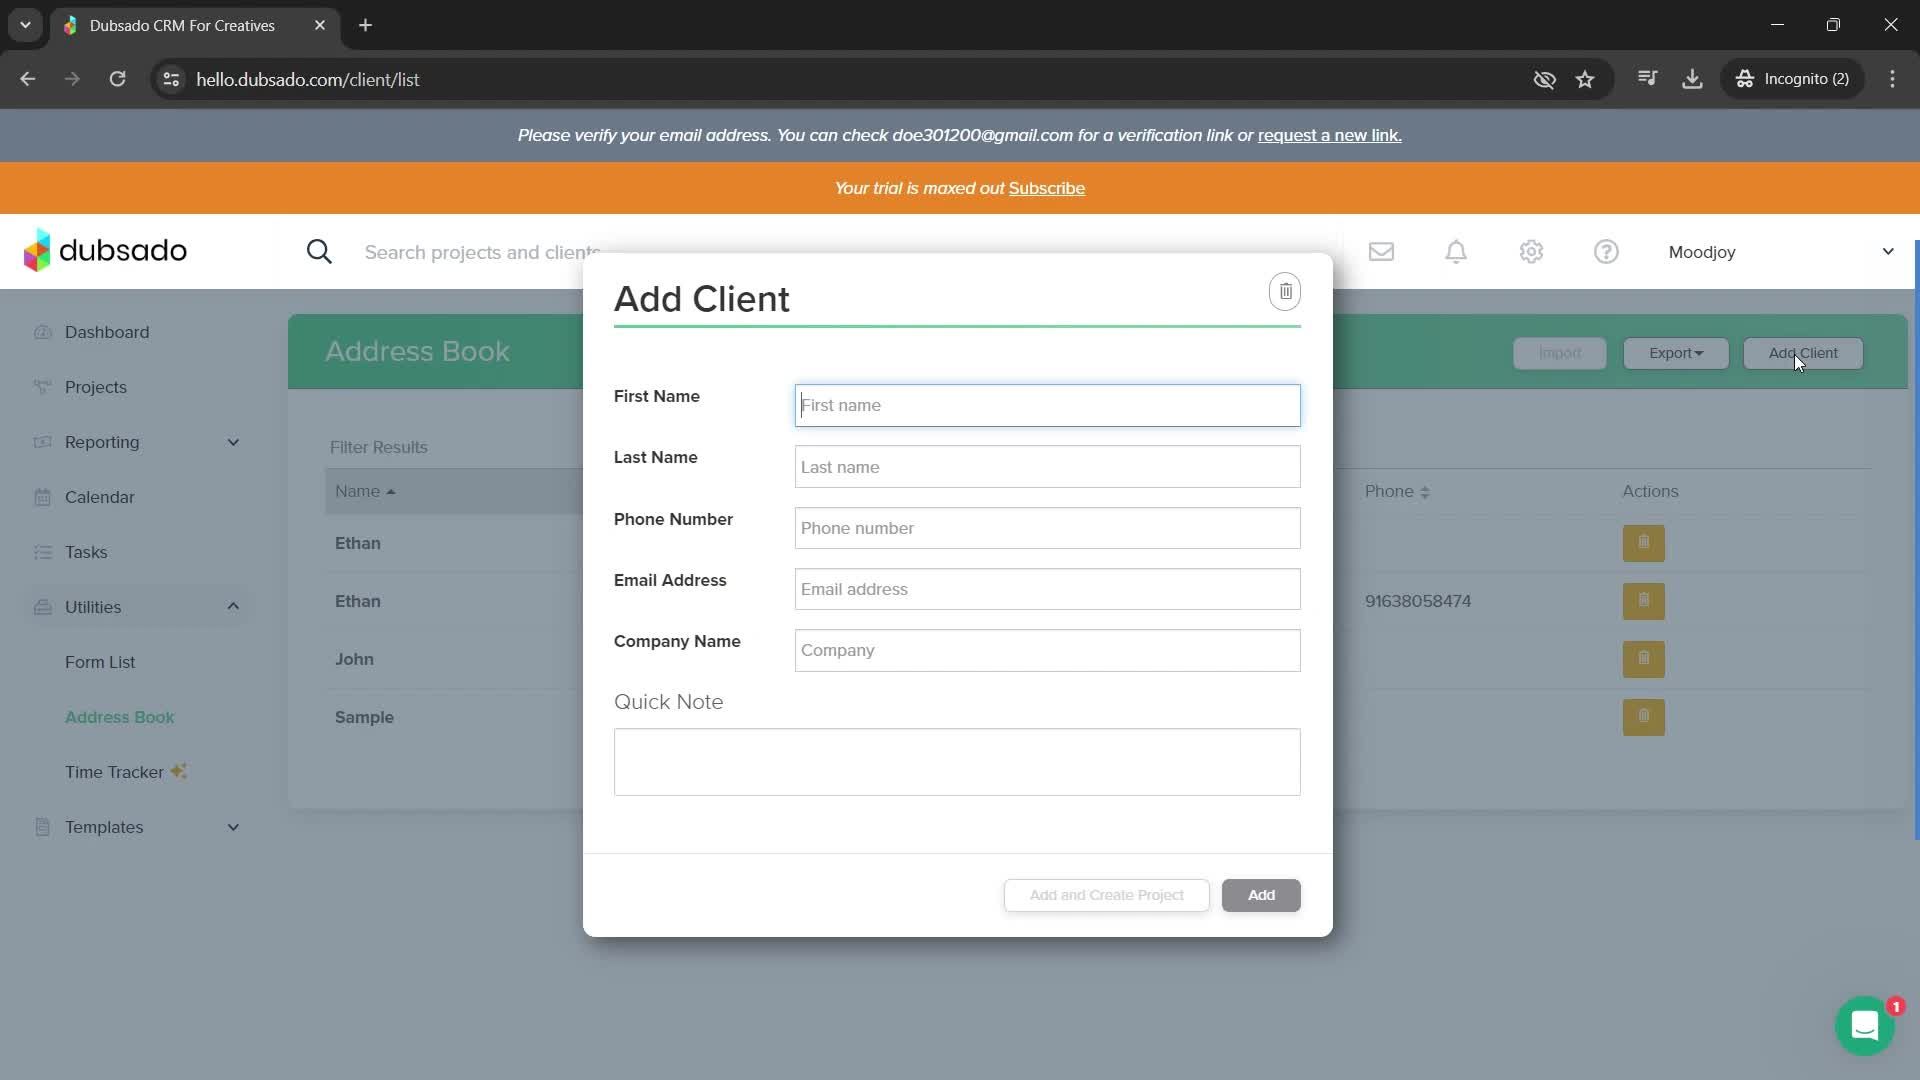Open Address Book in sidebar

(120, 717)
